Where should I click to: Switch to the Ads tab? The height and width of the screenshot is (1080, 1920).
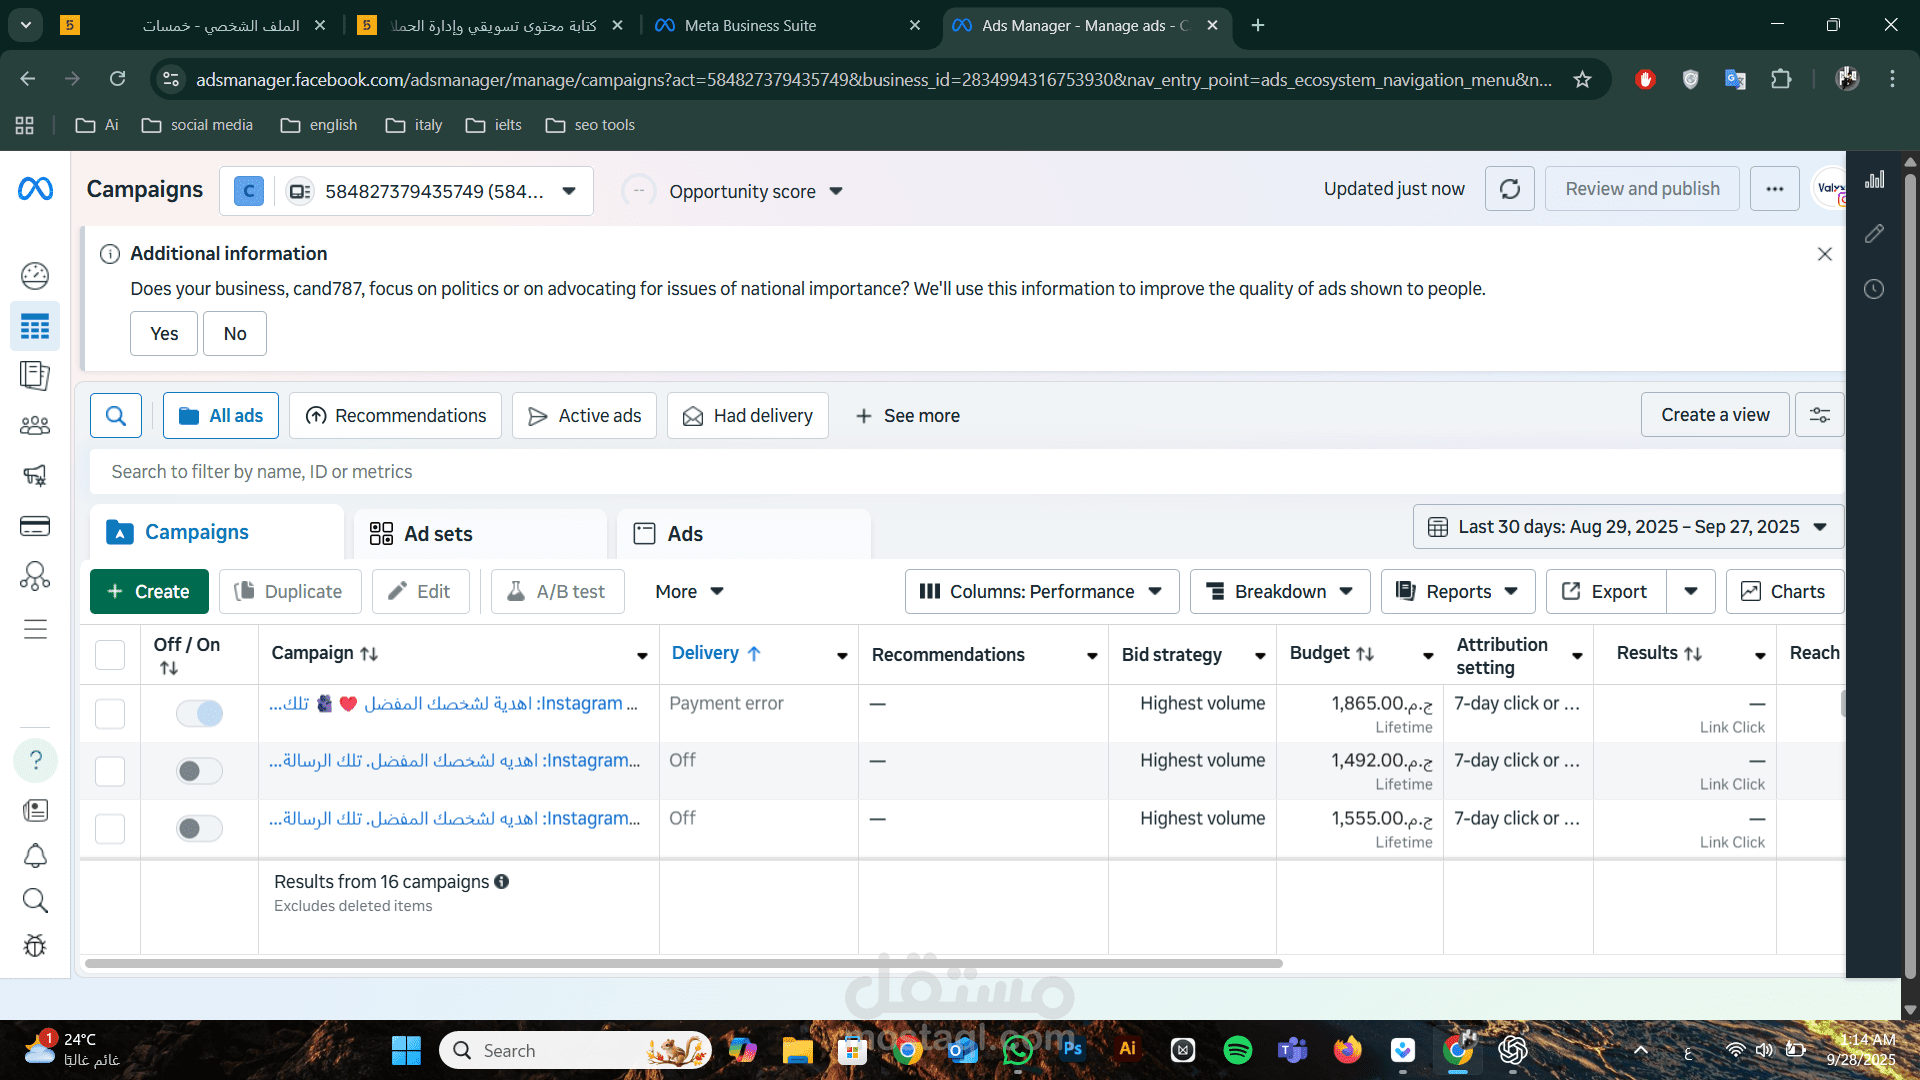click(684, 534)
